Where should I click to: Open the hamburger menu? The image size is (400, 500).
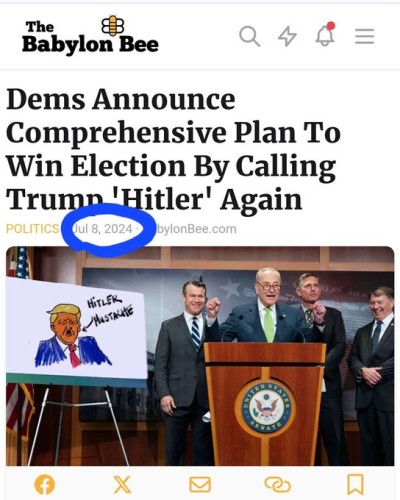click(x=364, y=36)
